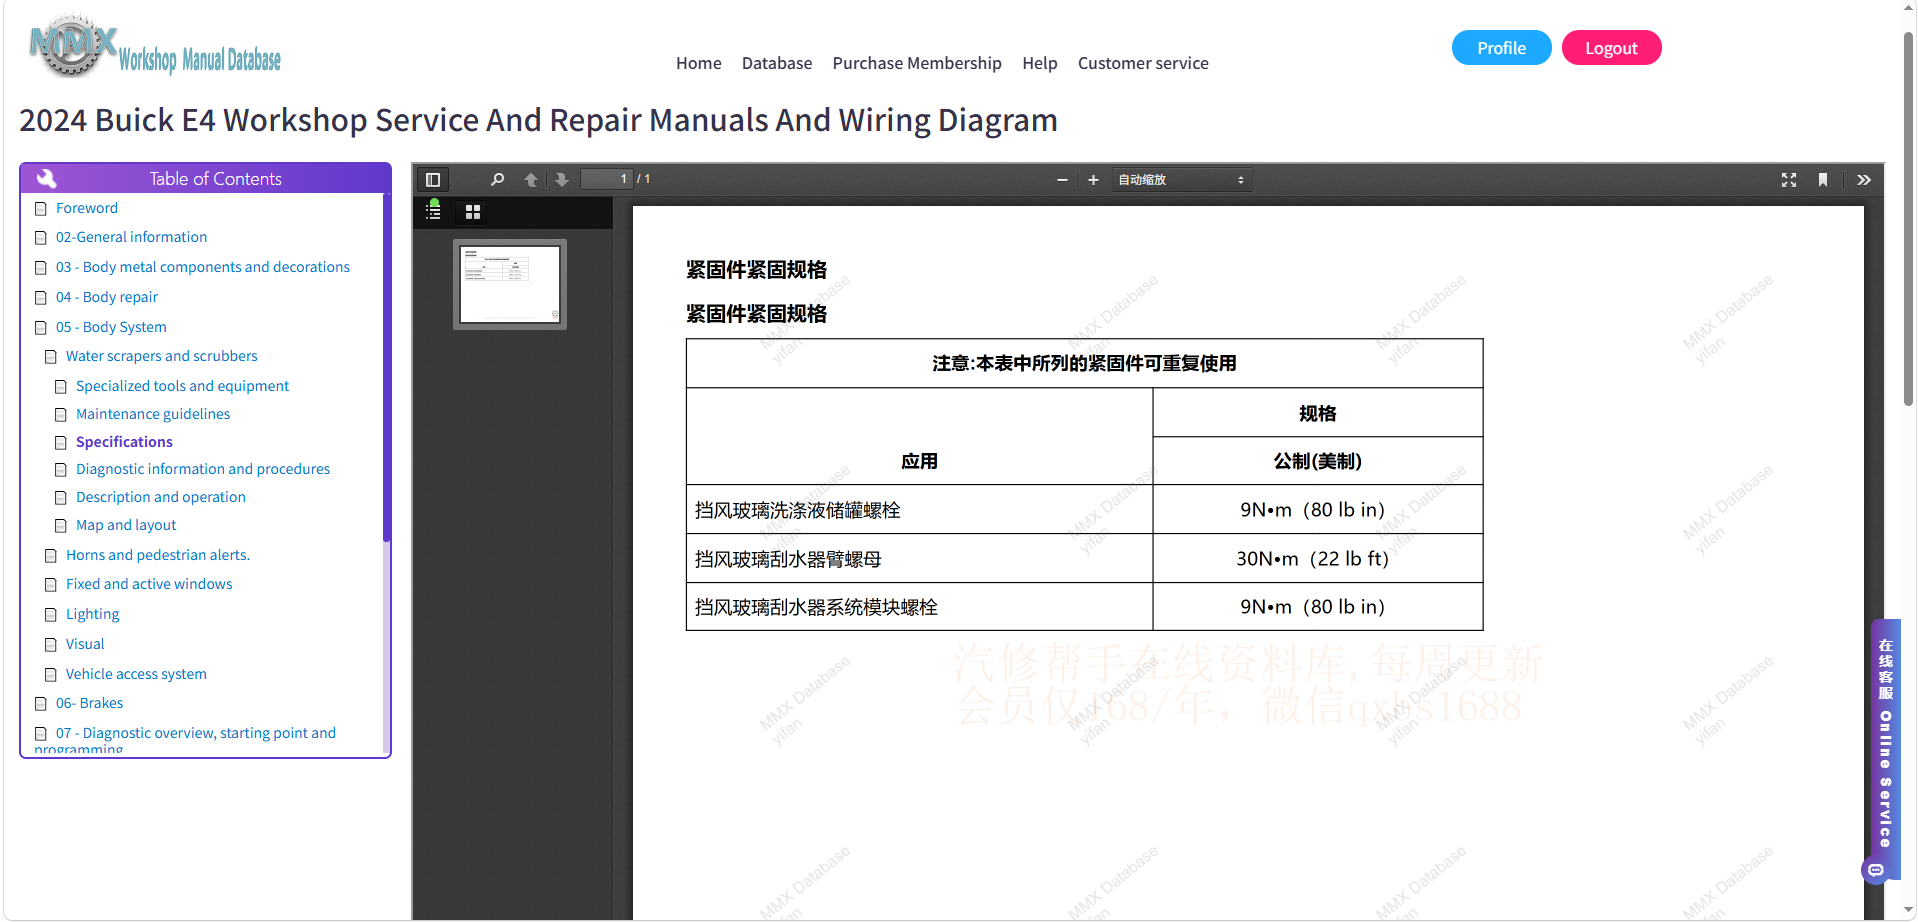The width and height of the screenshot is (1918, 922).
Task: Collapse Water scrapers and scrubbers
Action: coord(162,356)
